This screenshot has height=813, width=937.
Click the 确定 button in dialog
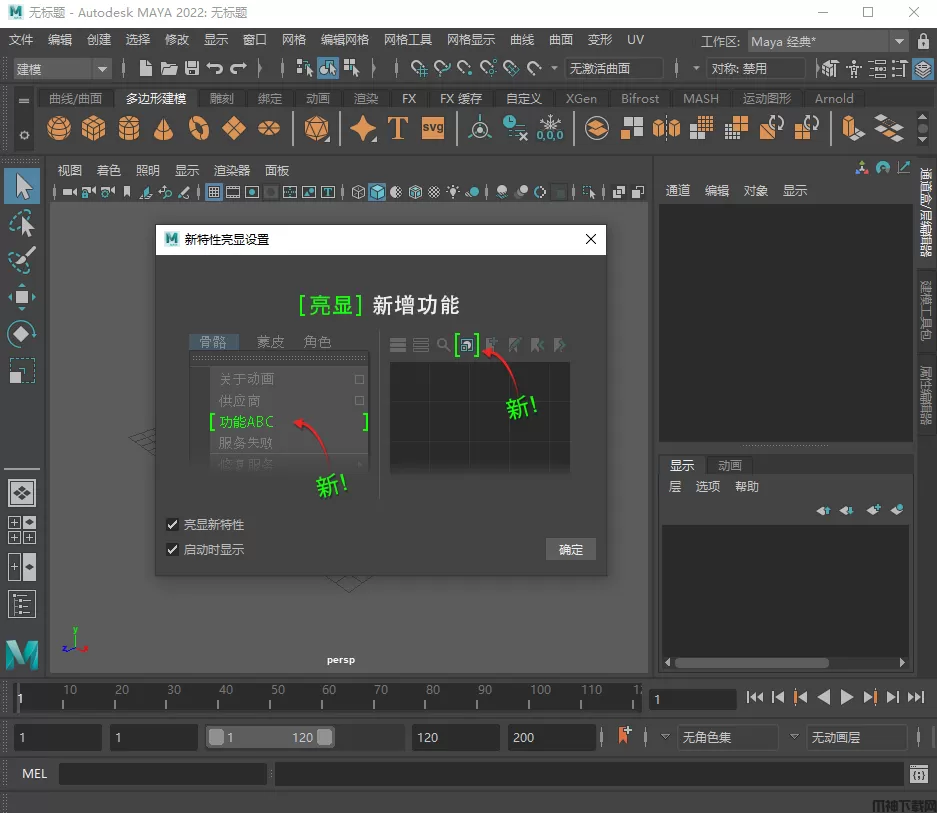(x=571, y=550)
